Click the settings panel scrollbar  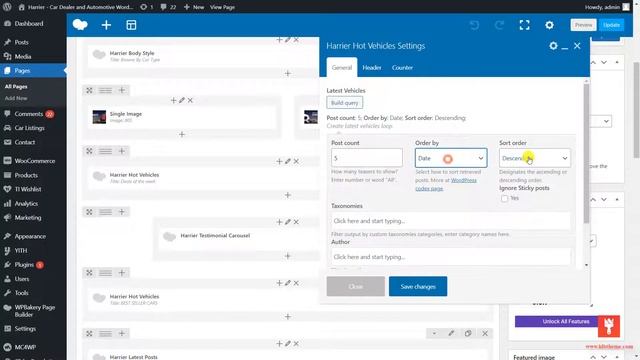586,153
